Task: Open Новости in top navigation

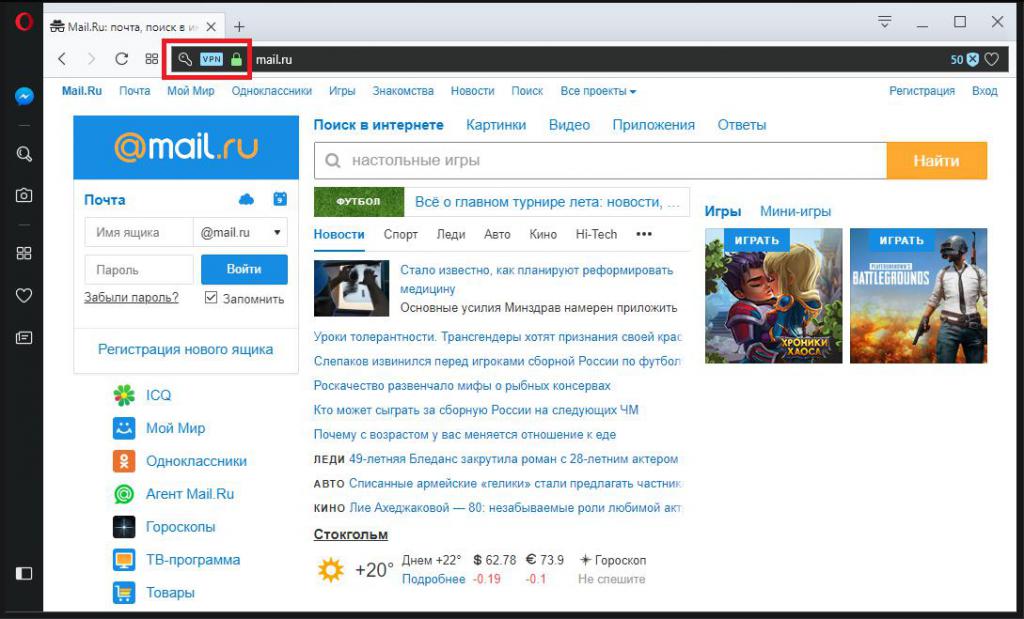Action: (x=472, y=91)
